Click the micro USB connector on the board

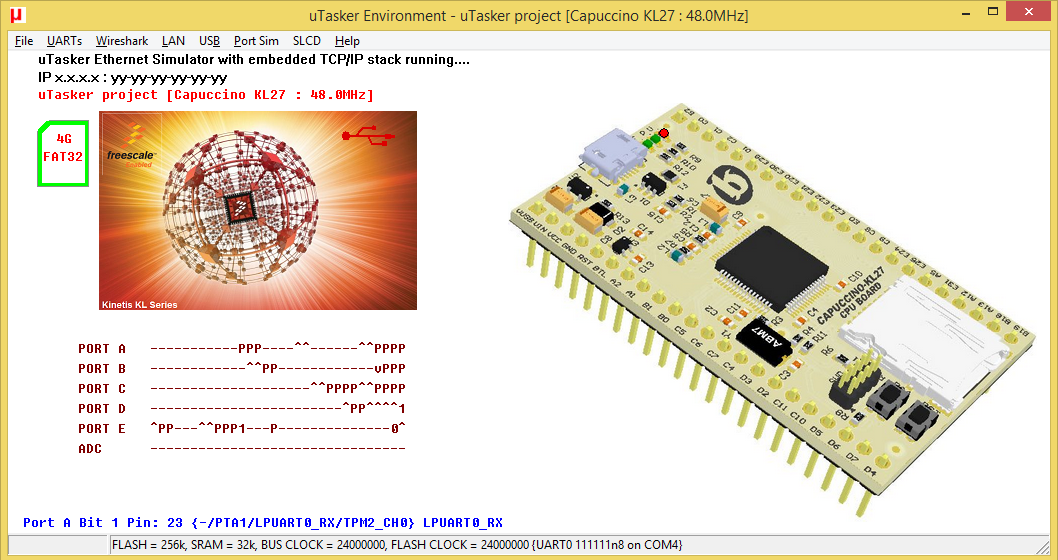610,153
